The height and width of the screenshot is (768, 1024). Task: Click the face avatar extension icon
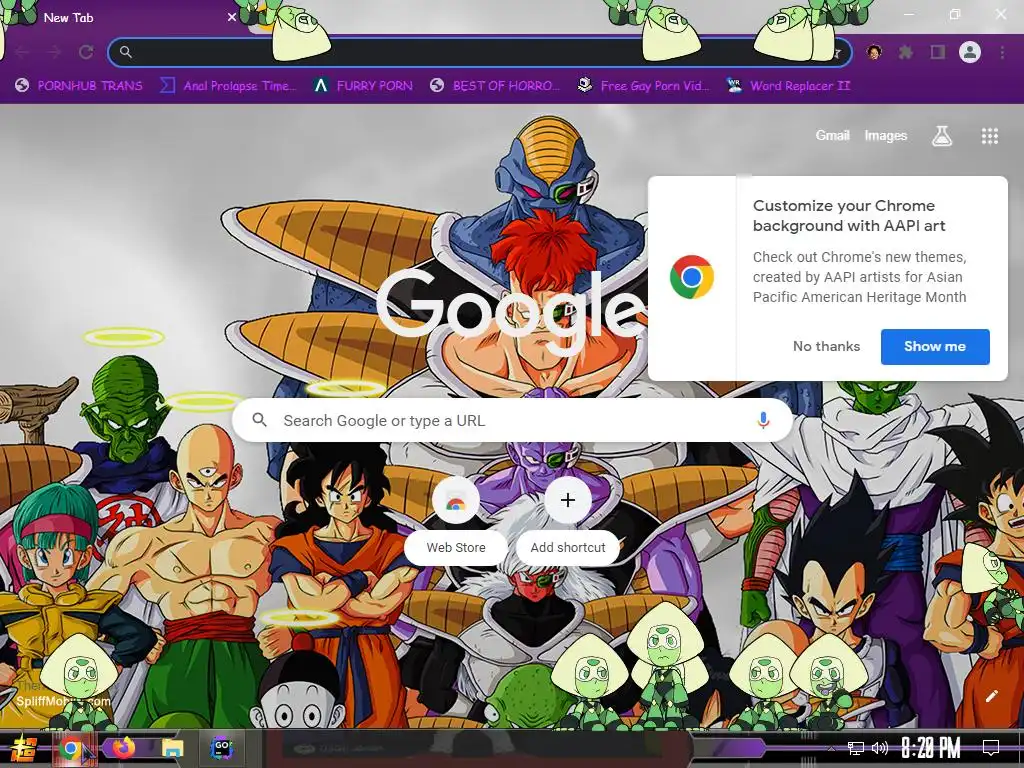coord(874,52)
